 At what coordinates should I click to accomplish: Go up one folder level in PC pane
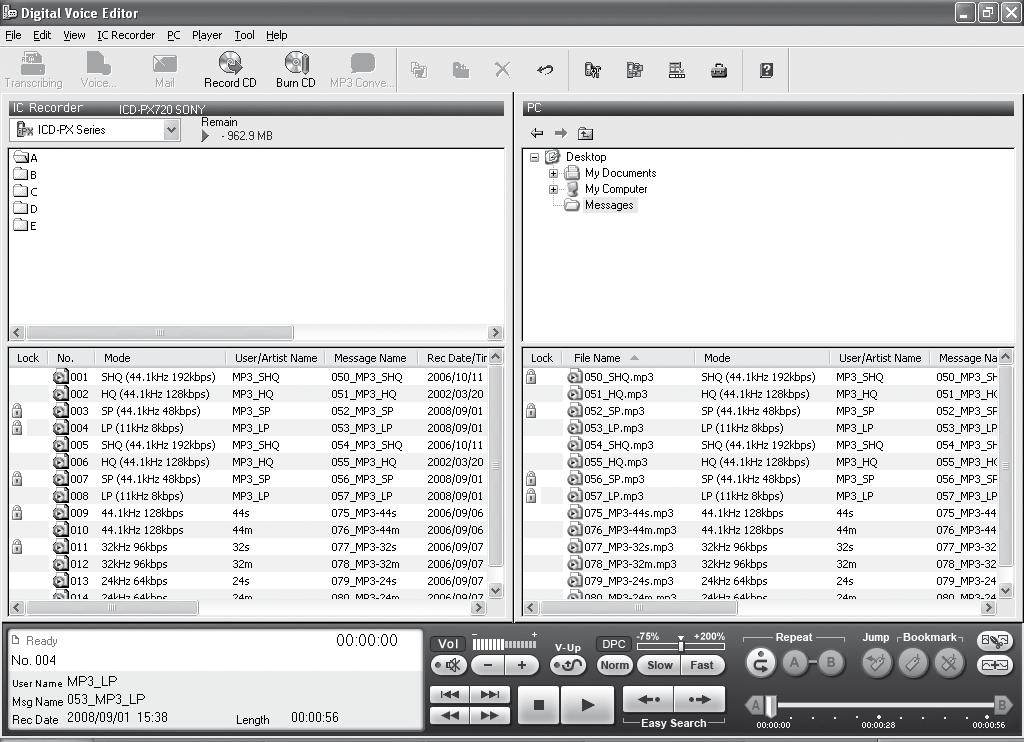(x=585, y=133)
